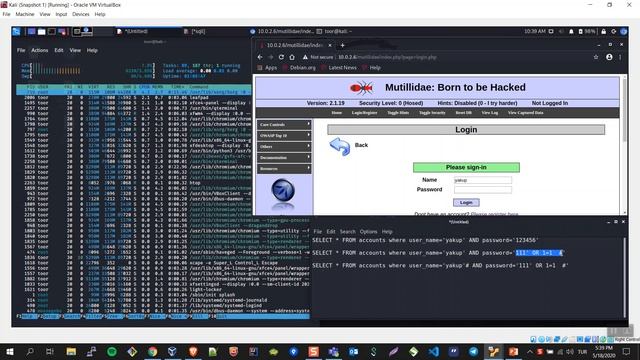The image size is (640, 360).
Task: Open a new Chromium tab
Action: [x=342, y=45]
